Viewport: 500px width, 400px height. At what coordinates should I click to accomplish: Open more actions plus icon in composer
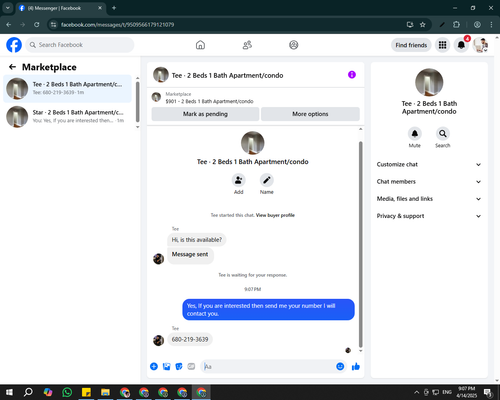154,367
